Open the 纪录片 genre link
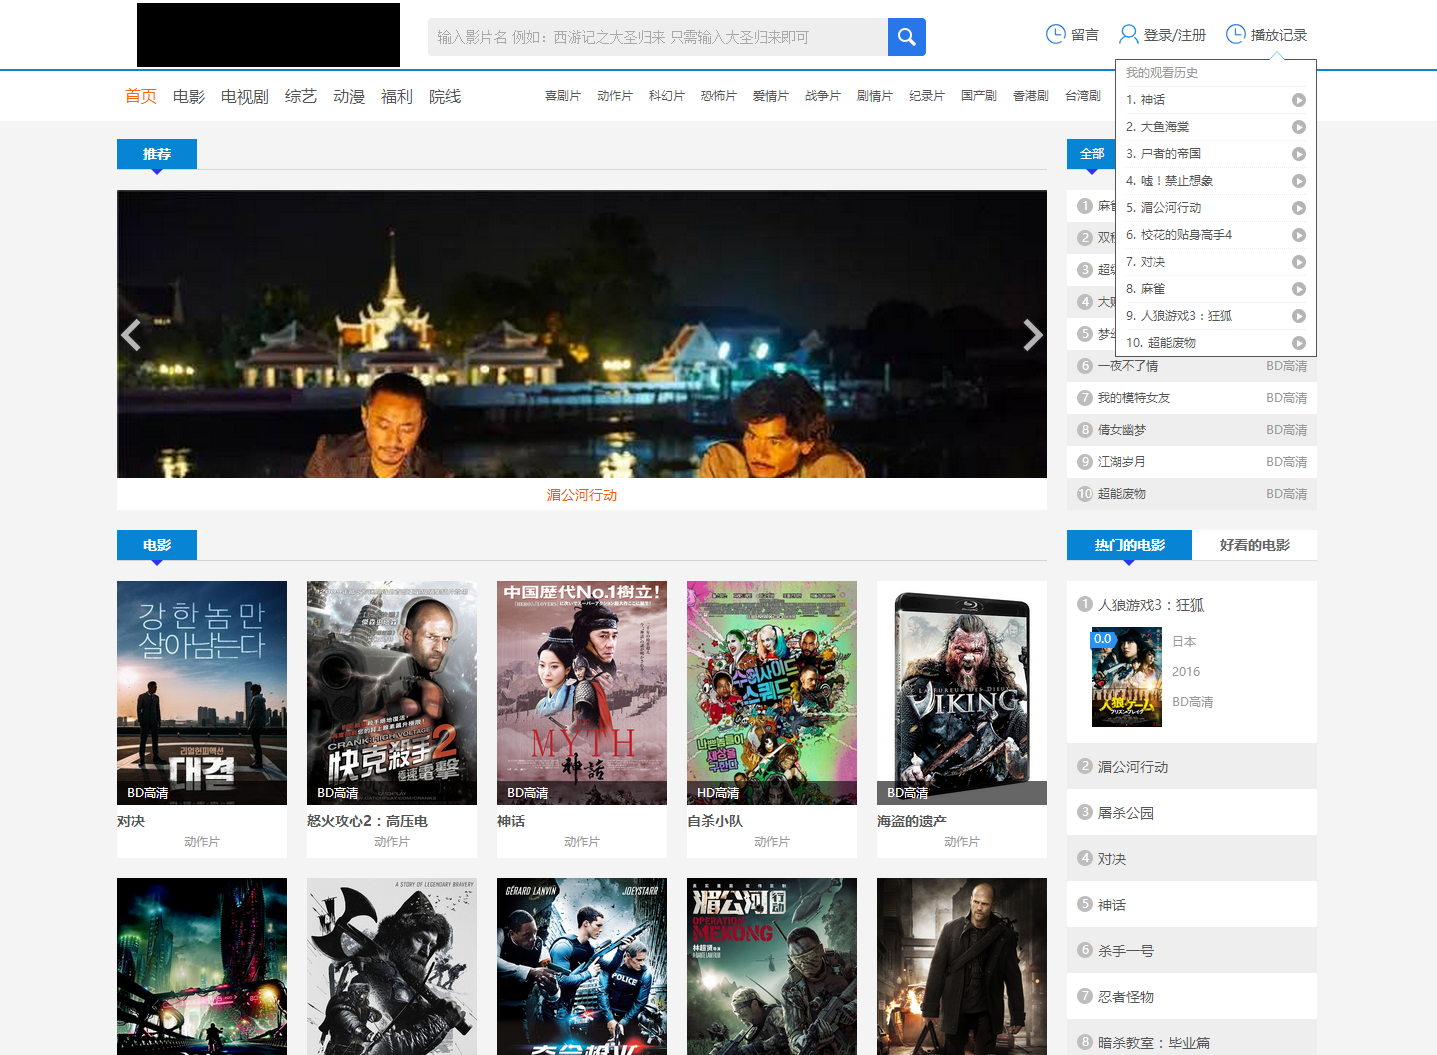 pyautogui.click(x=927, y=96)
